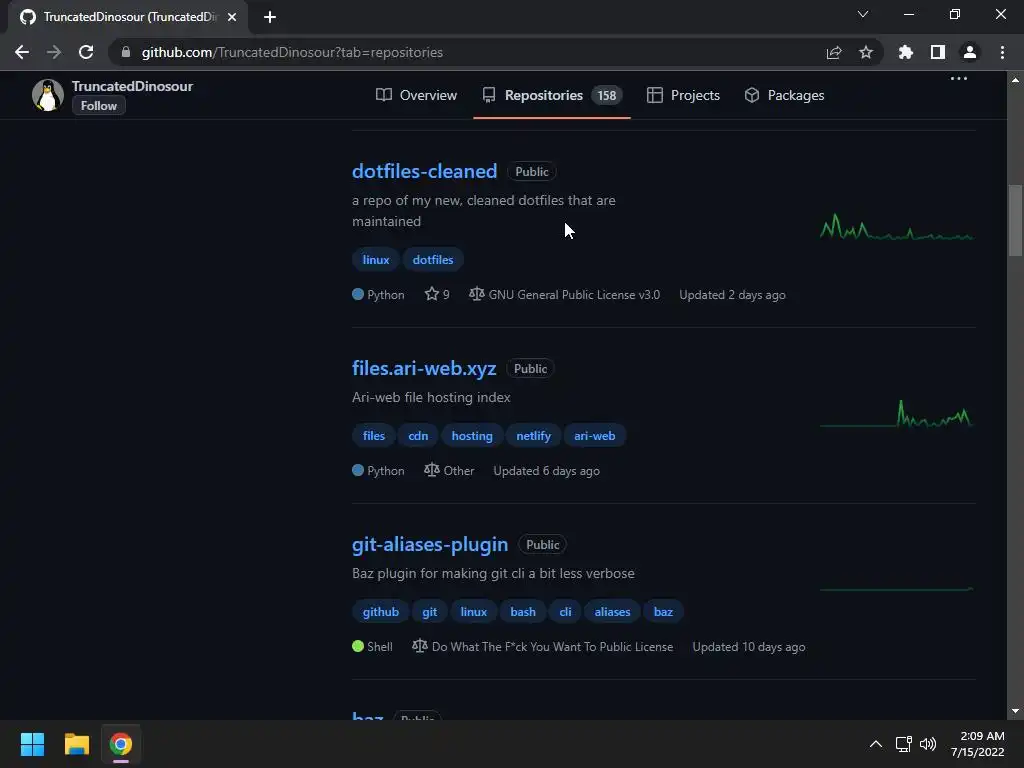Show hidden system tray icons

876,744
